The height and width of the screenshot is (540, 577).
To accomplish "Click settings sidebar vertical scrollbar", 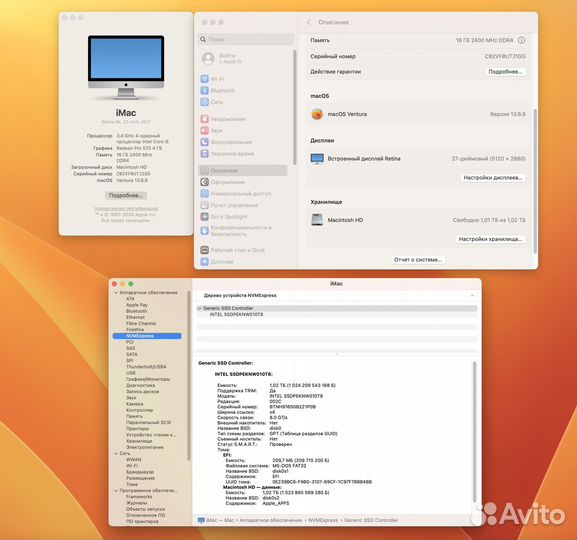I will [x=294, y=107].
